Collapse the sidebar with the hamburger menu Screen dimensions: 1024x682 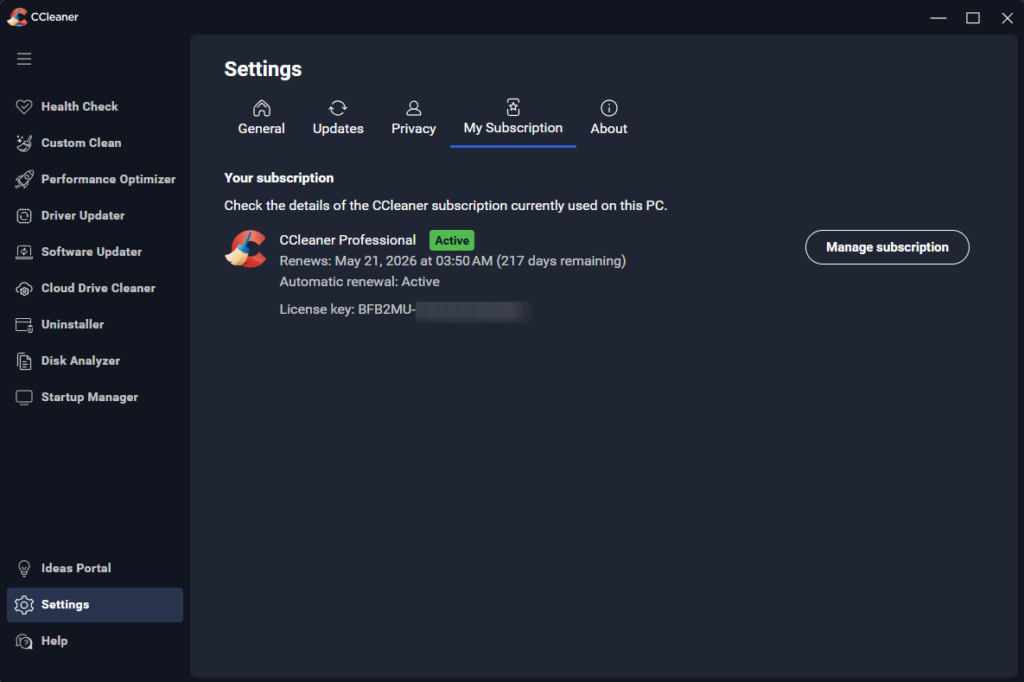point(24,58)
